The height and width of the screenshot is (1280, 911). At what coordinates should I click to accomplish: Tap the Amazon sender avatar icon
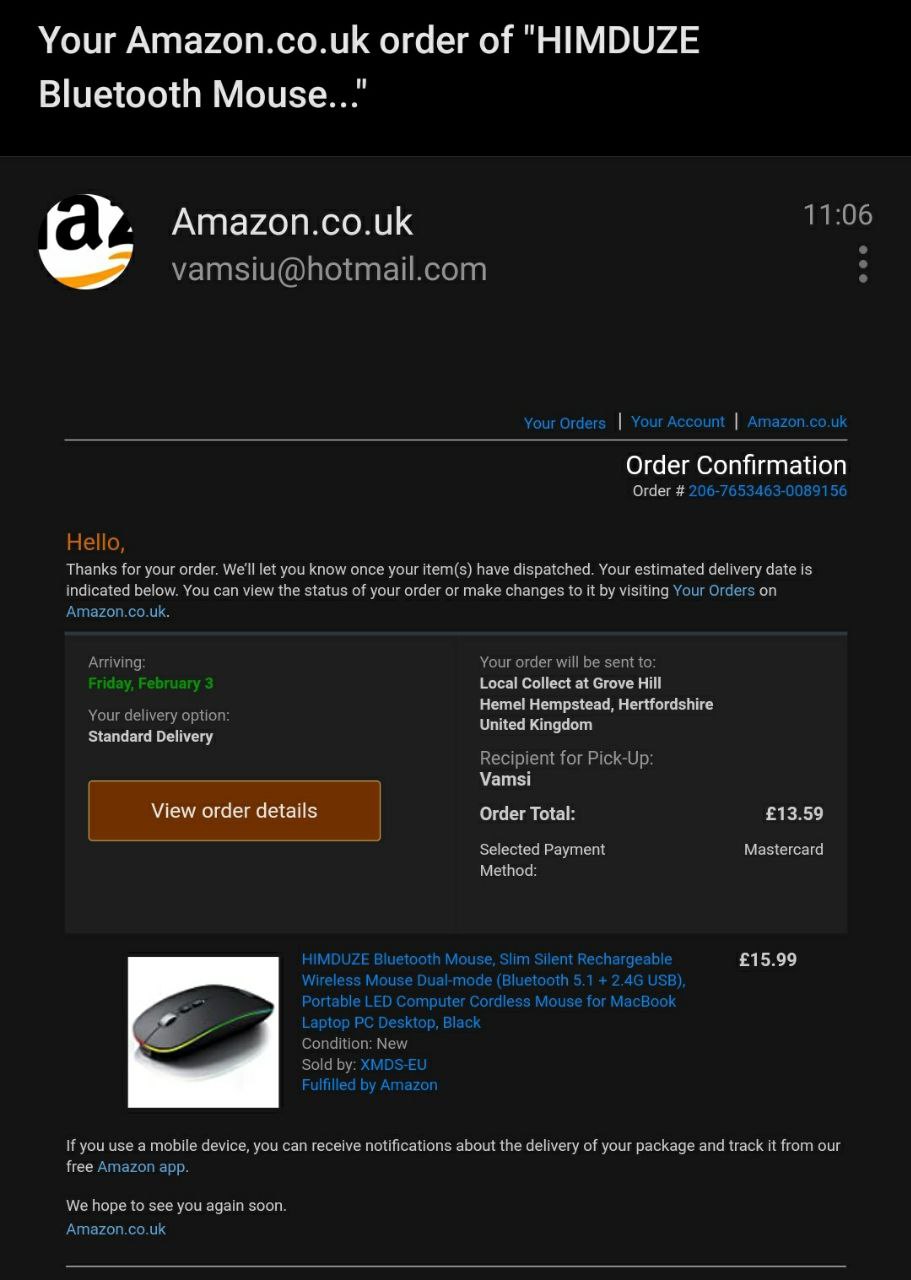pos(86,242)
